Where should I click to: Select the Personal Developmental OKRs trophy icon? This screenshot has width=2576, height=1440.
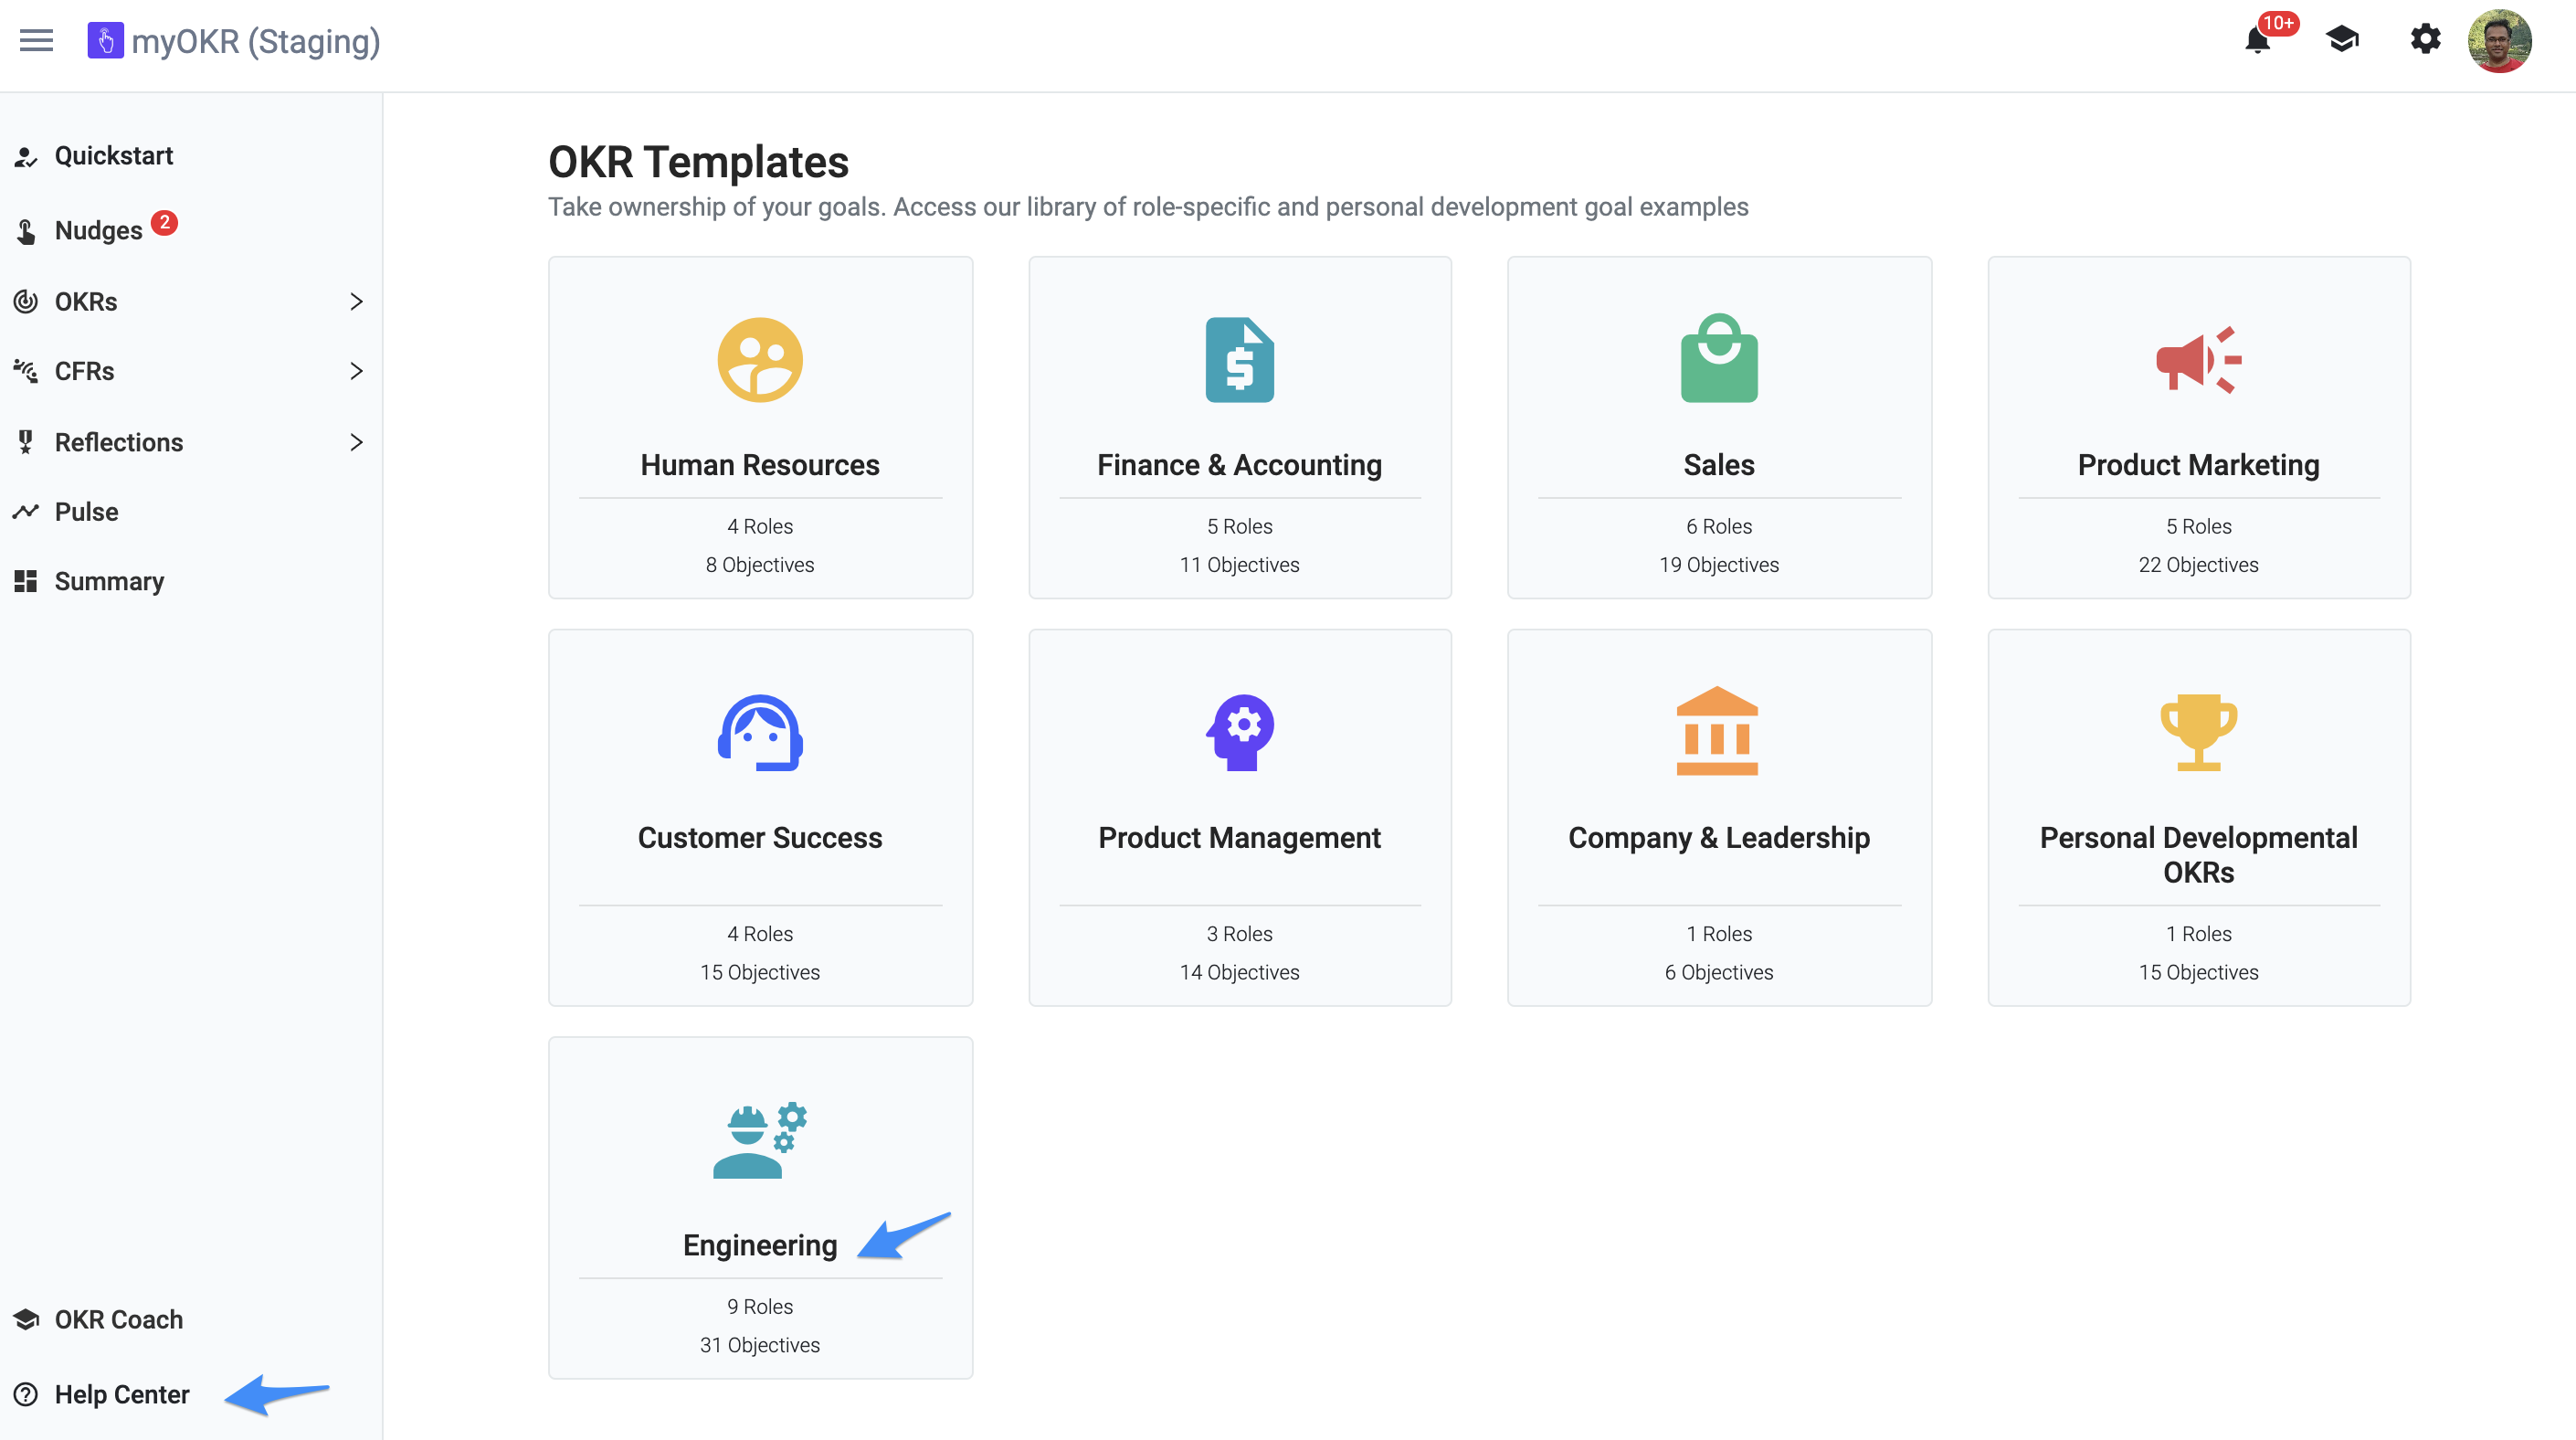pos(2197,732)
